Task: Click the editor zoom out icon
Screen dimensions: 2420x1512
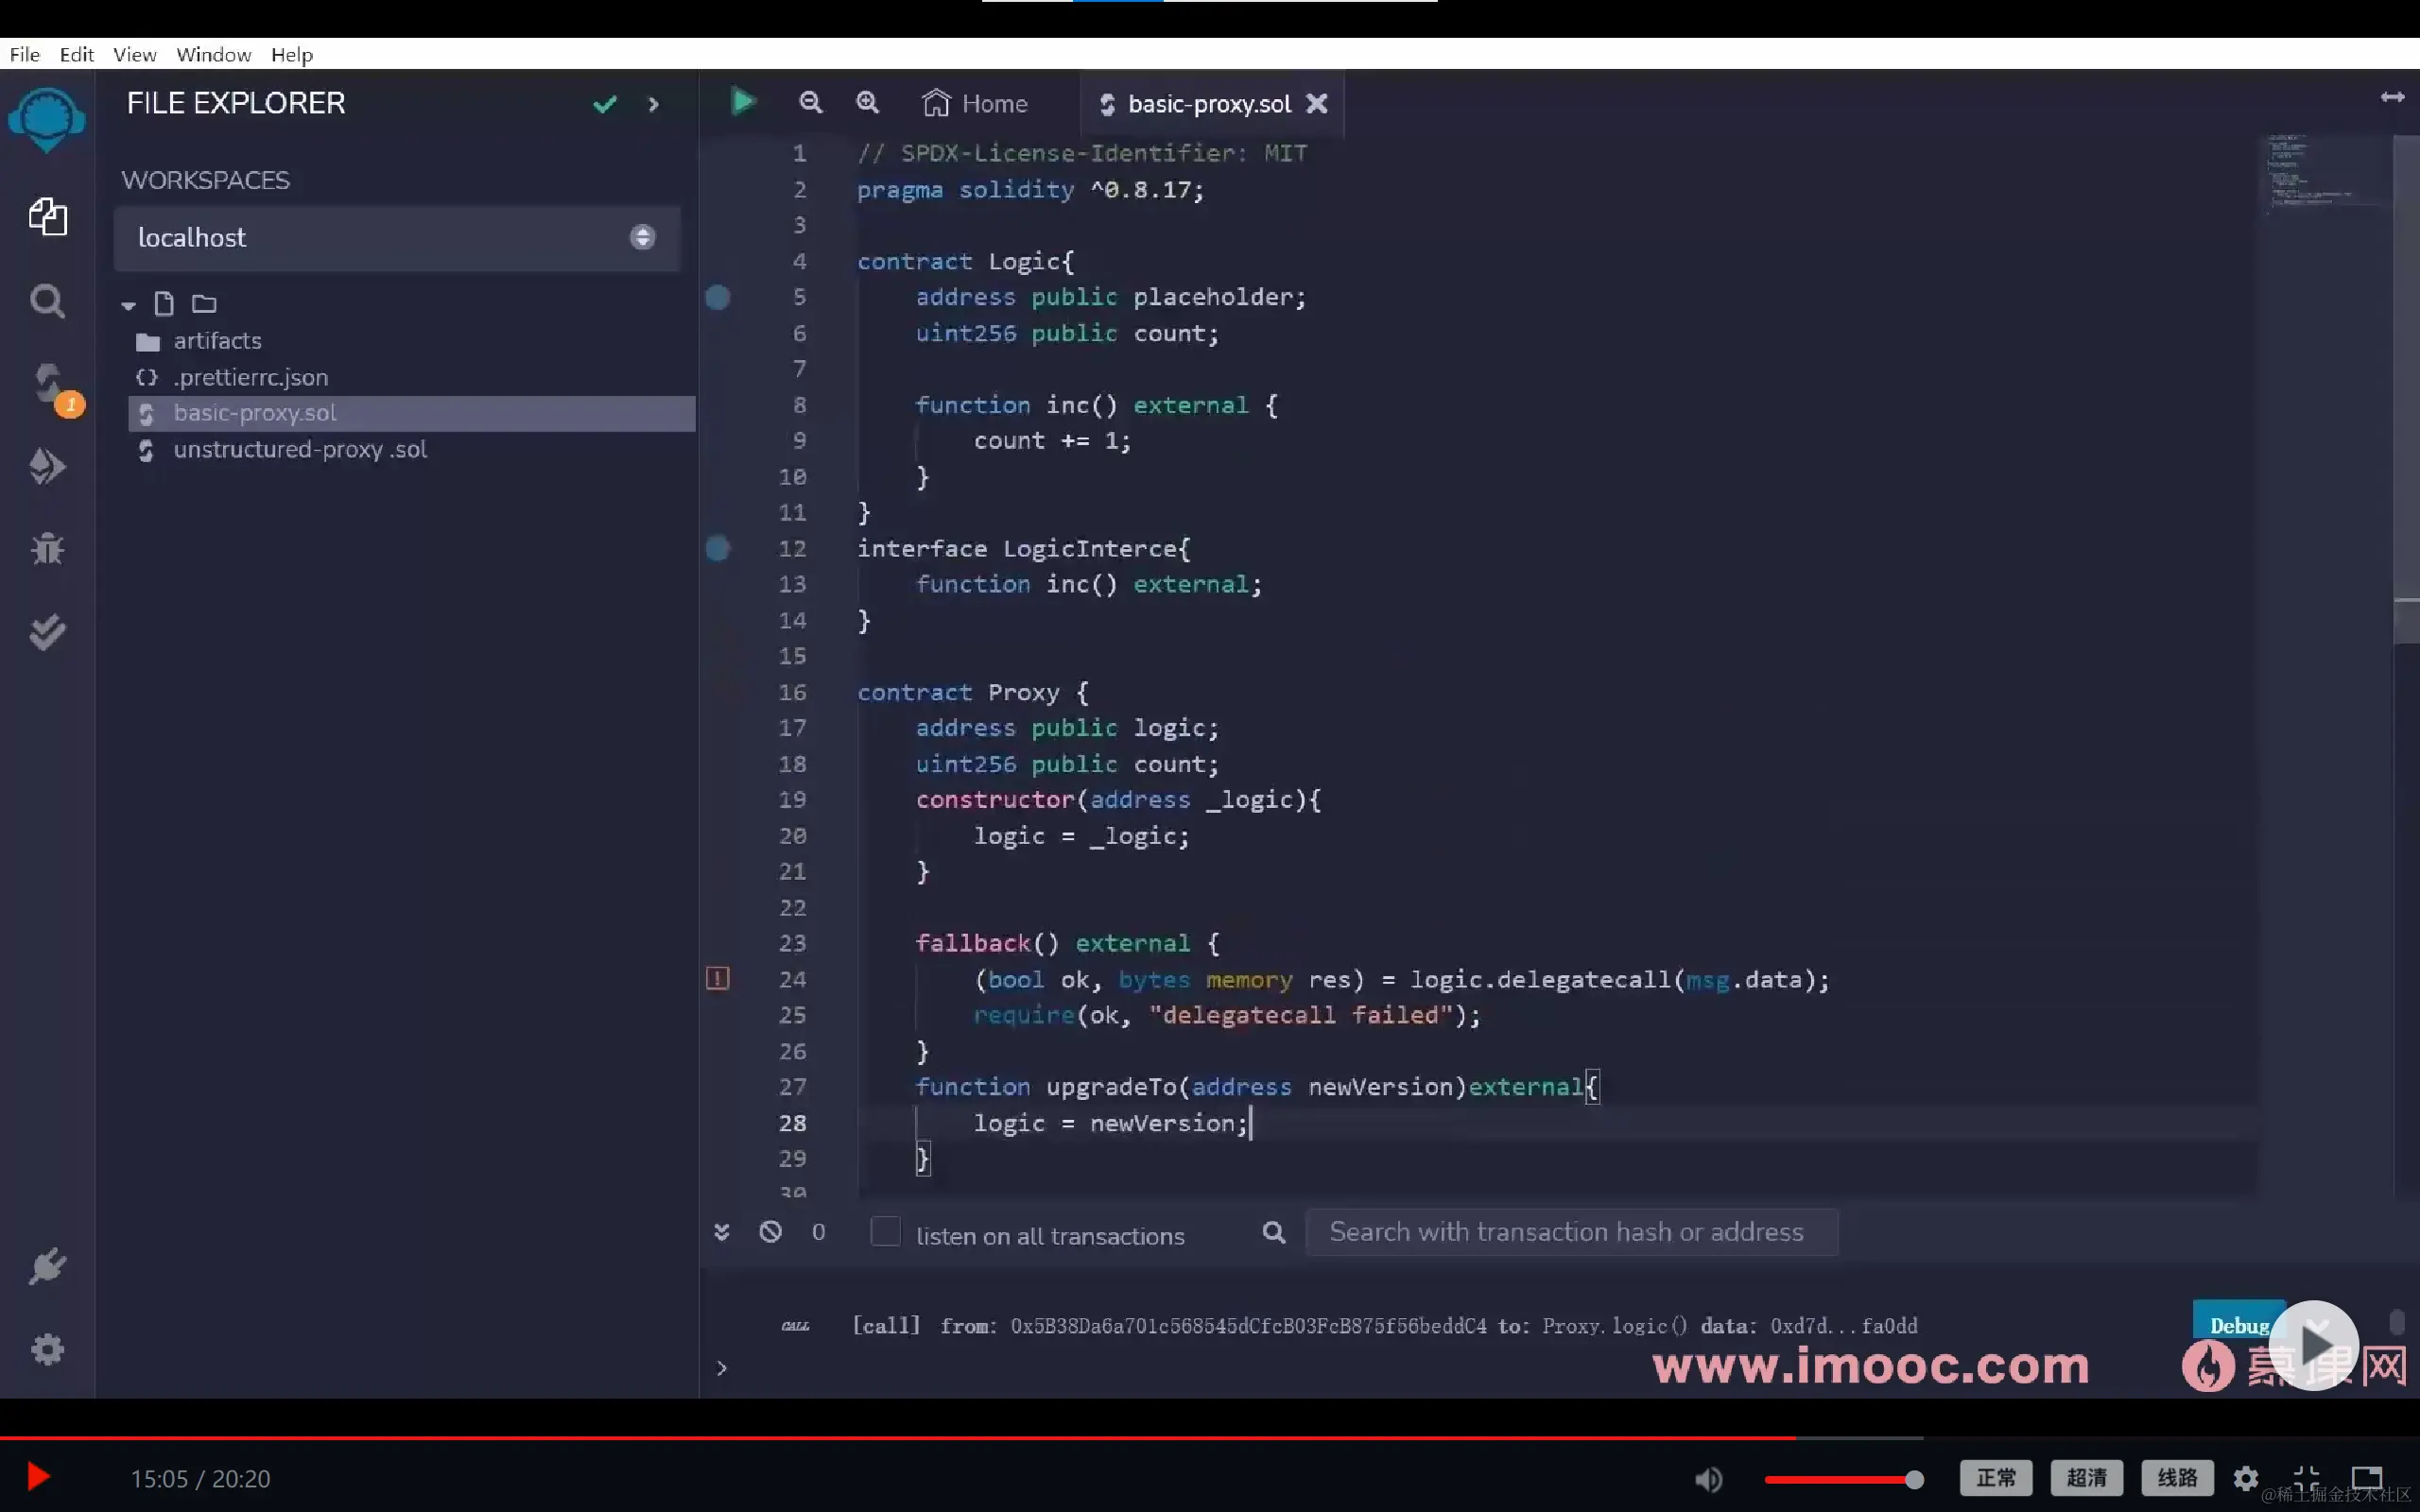Action: coord(810,102)
